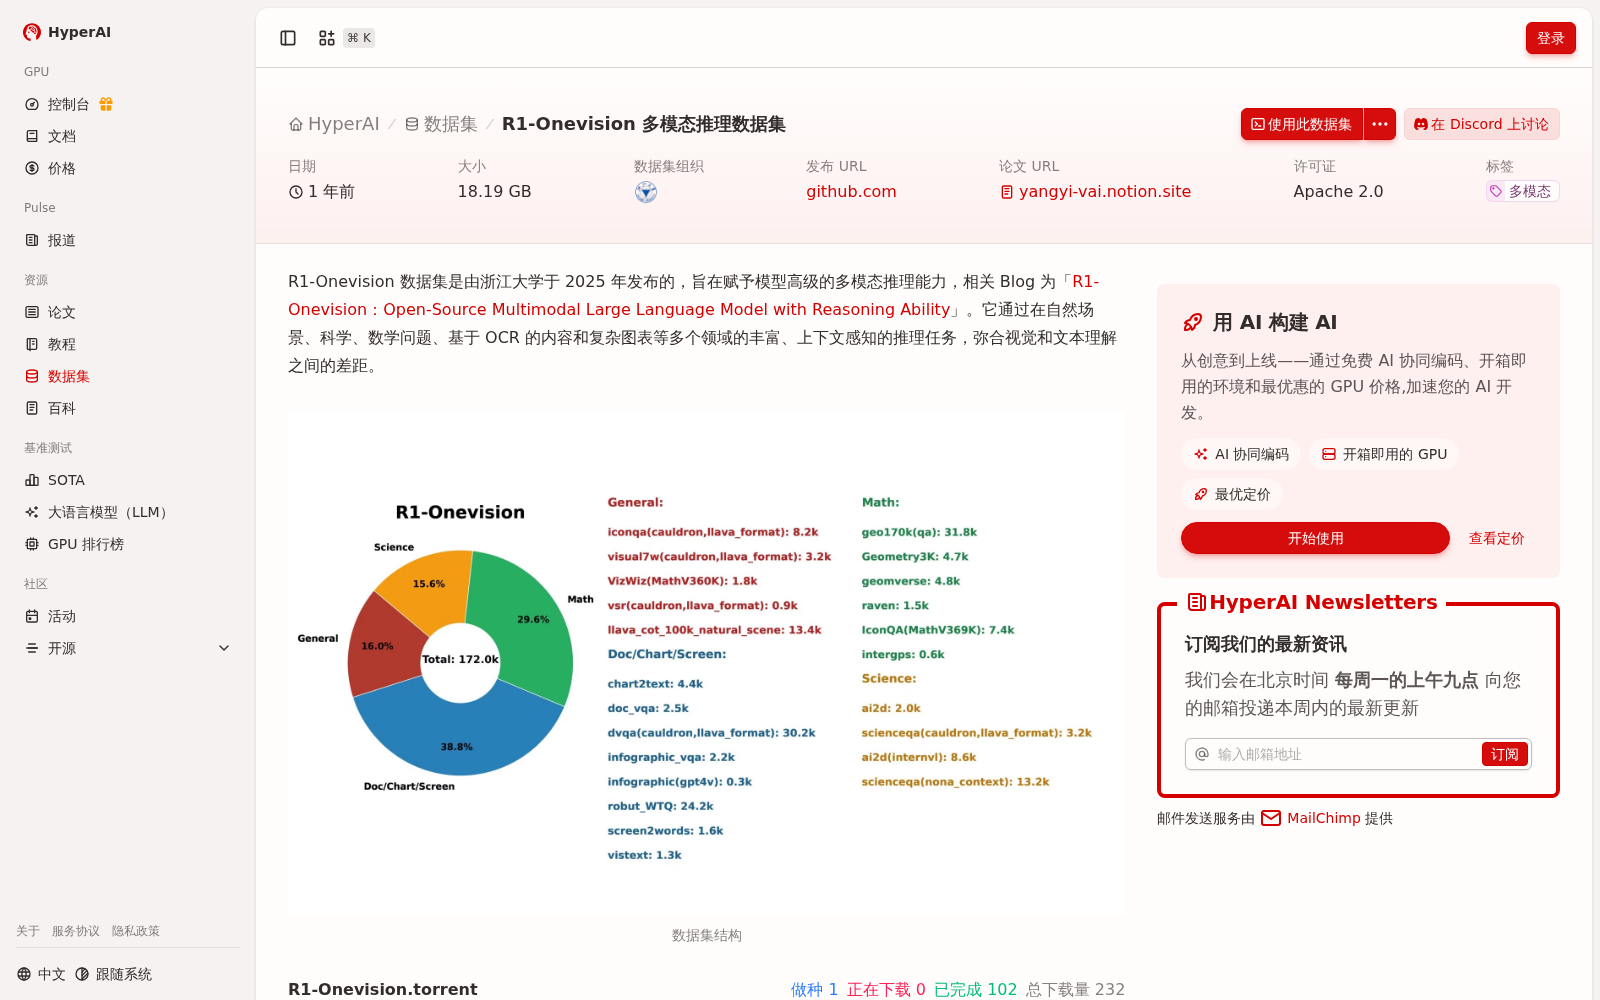Open the MailChimp link
The height and width of the screenshot is (1000, 1600).
pos(1324,818)
